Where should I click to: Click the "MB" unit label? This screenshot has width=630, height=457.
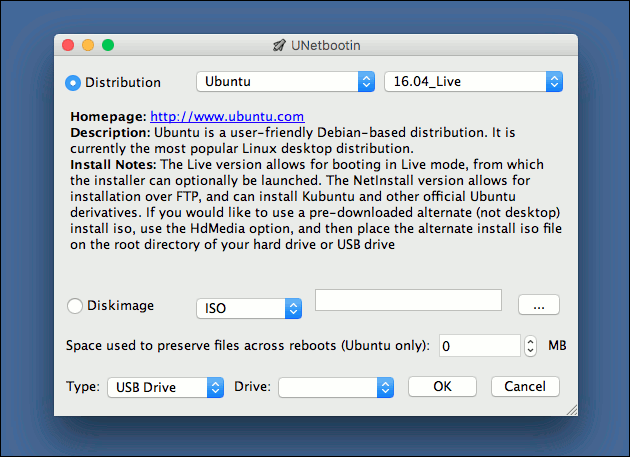tap(557, 345)
